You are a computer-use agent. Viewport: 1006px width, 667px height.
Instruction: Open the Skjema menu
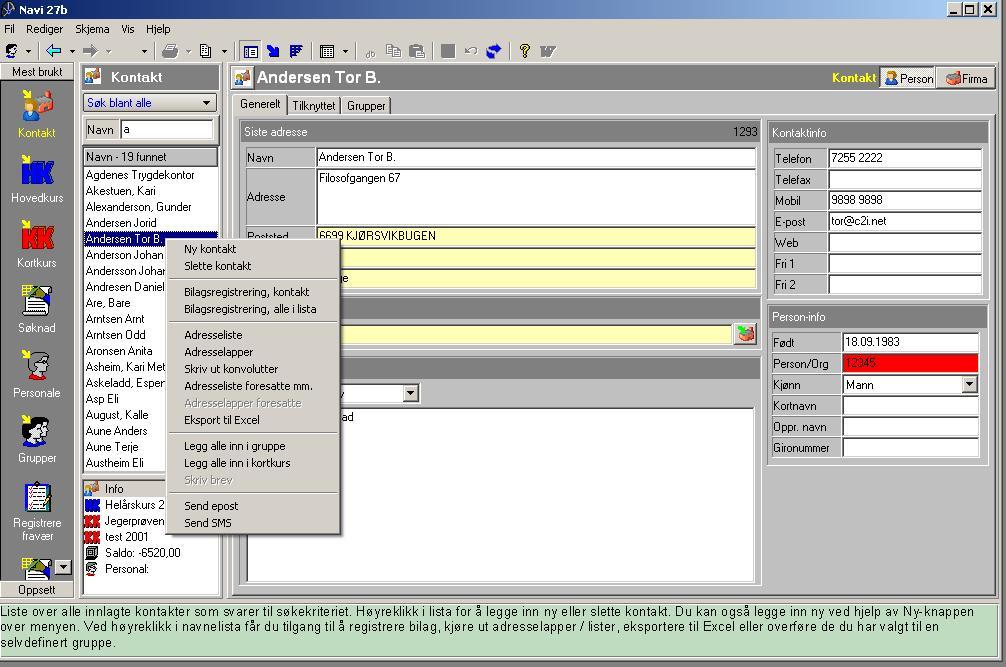pos(92,29)
